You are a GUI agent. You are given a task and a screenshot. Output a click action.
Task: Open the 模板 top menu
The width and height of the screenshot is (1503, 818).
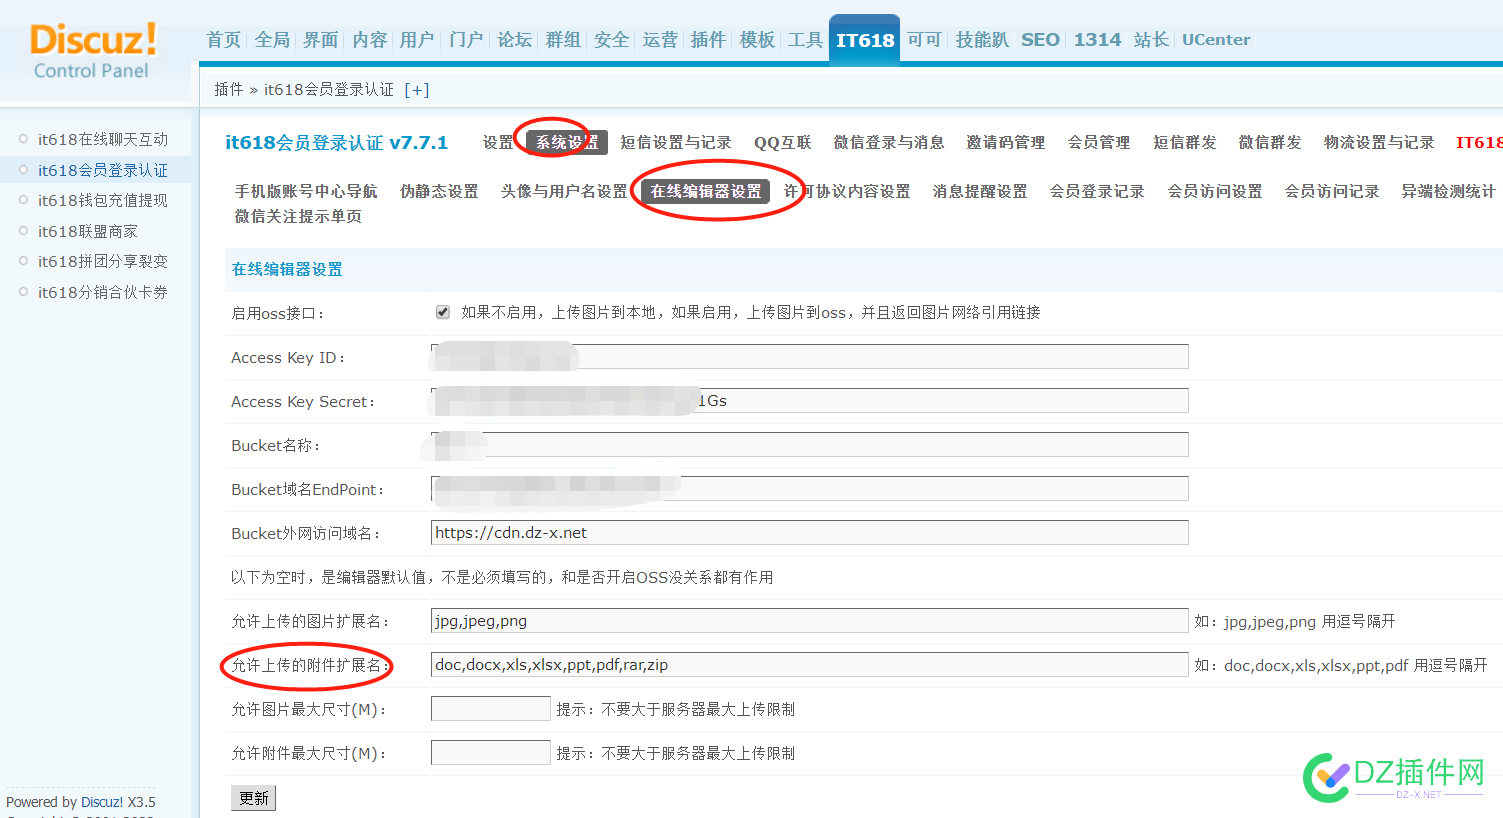point(757,40)
